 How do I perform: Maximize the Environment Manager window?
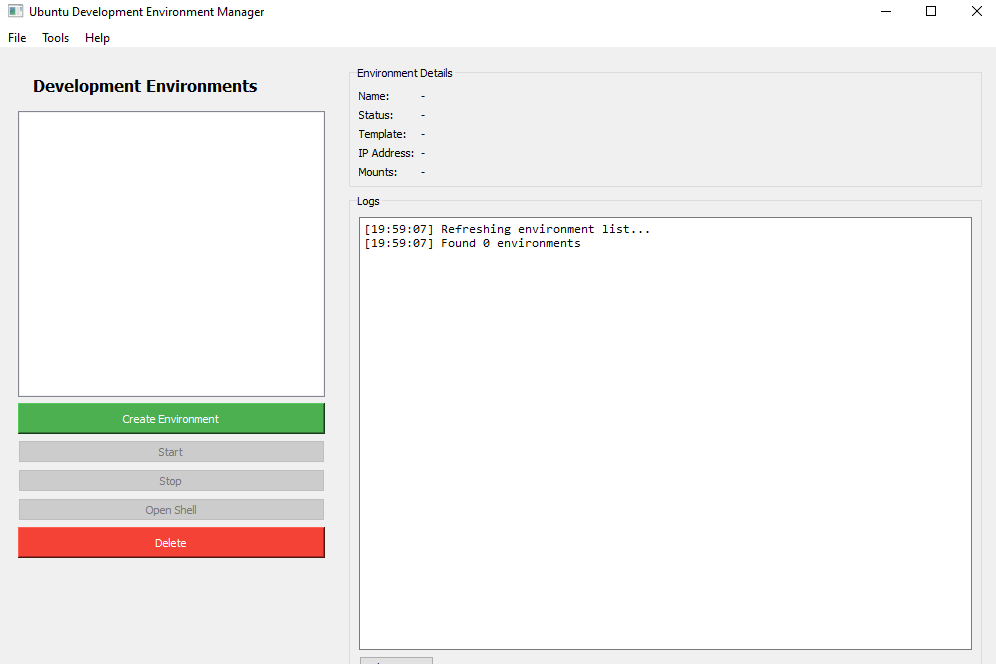click(x=931, y=11)
